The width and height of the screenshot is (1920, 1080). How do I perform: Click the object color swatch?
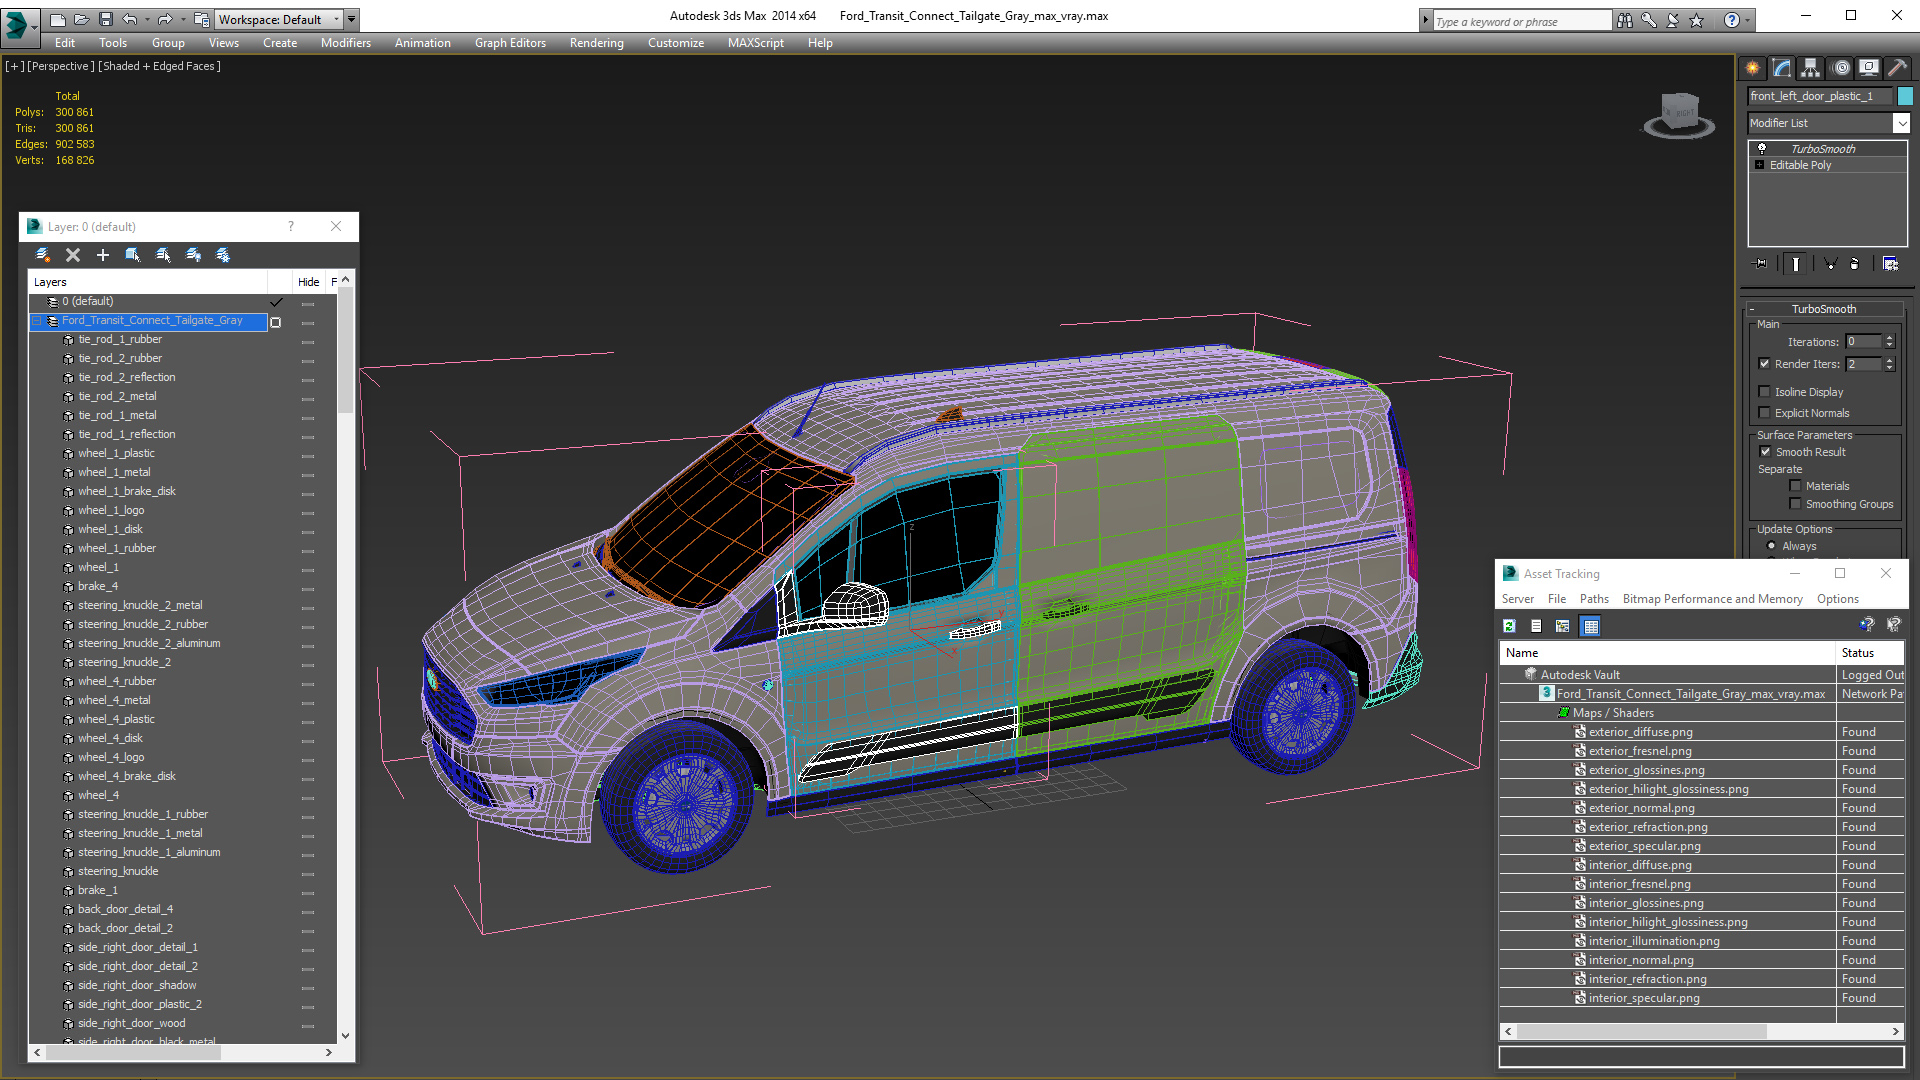[x=1905, y=96]
